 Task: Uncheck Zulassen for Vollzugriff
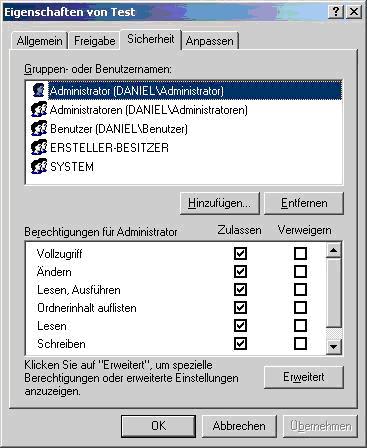coord(240,253)
